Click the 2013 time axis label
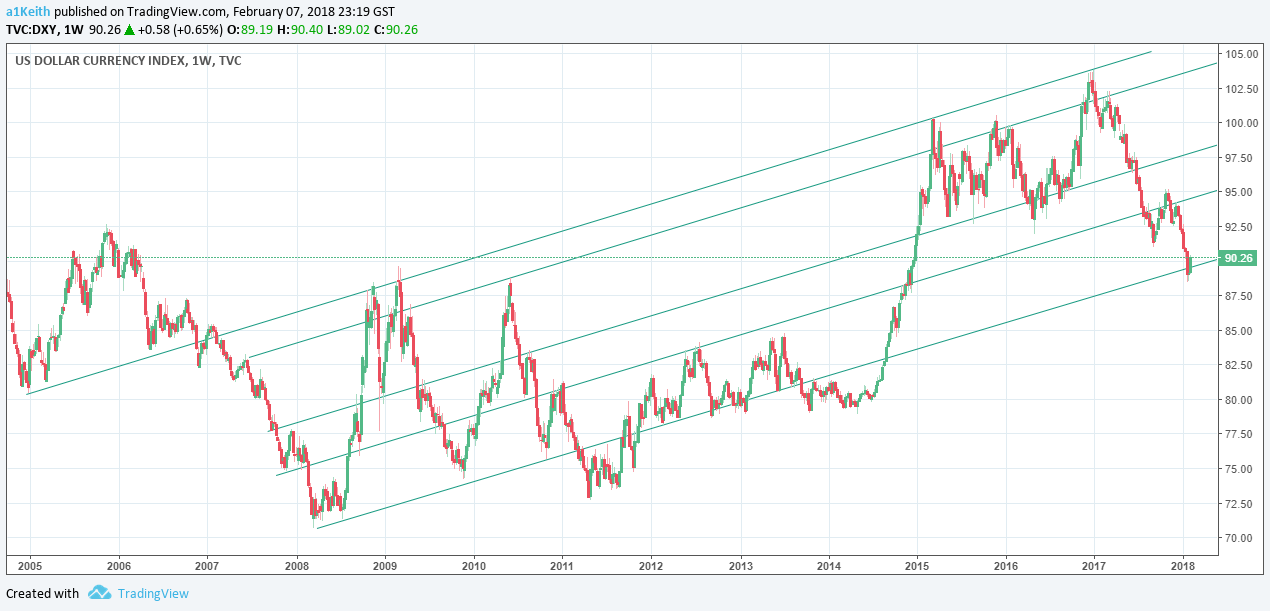Screen dimensions: 1270x611 (740, 564)
